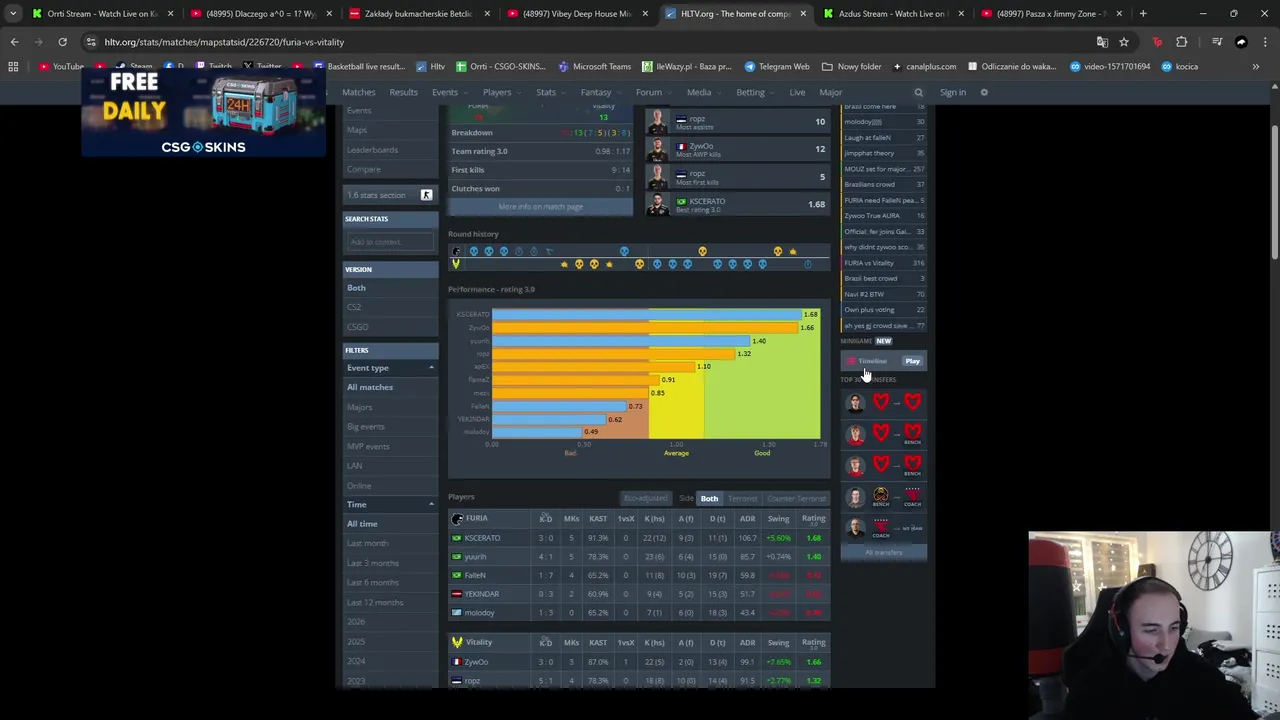1280x720 pixels.
Task: Open the Fantasy dropdown in the nav bar
Action: coord(599,92)
